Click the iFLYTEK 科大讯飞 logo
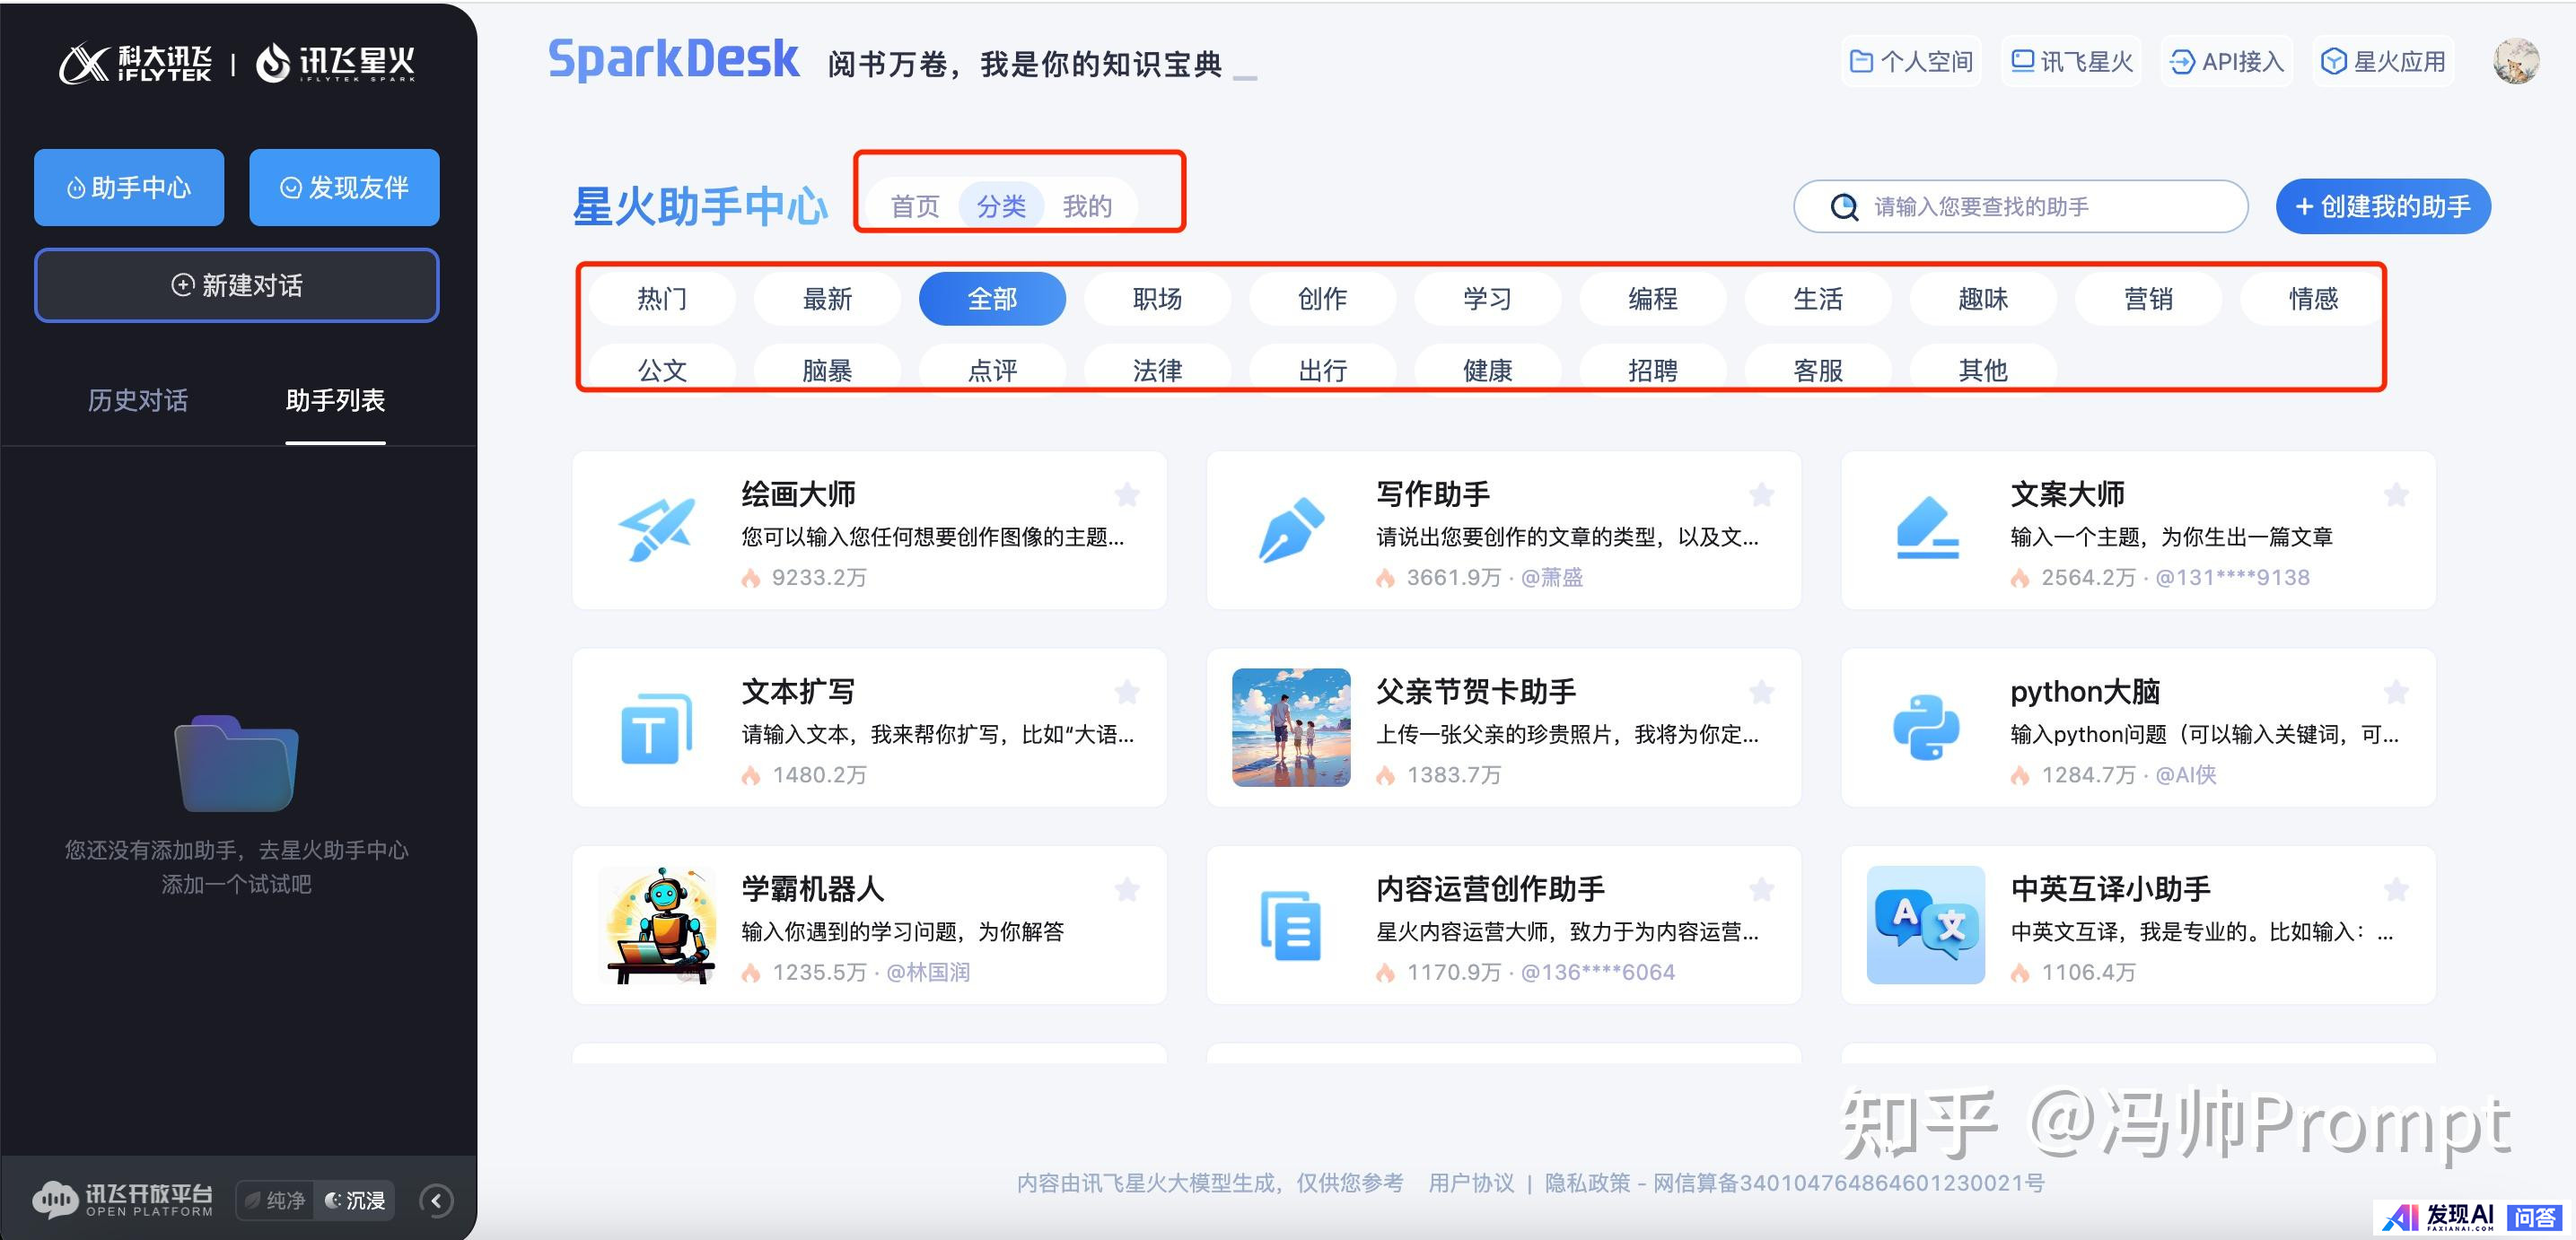This screenshot has height=1240, width=2576. tap(136, 63)
